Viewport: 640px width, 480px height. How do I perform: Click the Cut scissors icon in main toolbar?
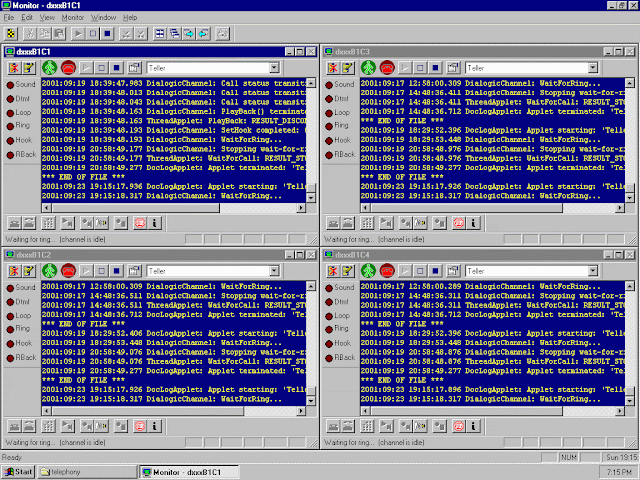coord(30,33)
